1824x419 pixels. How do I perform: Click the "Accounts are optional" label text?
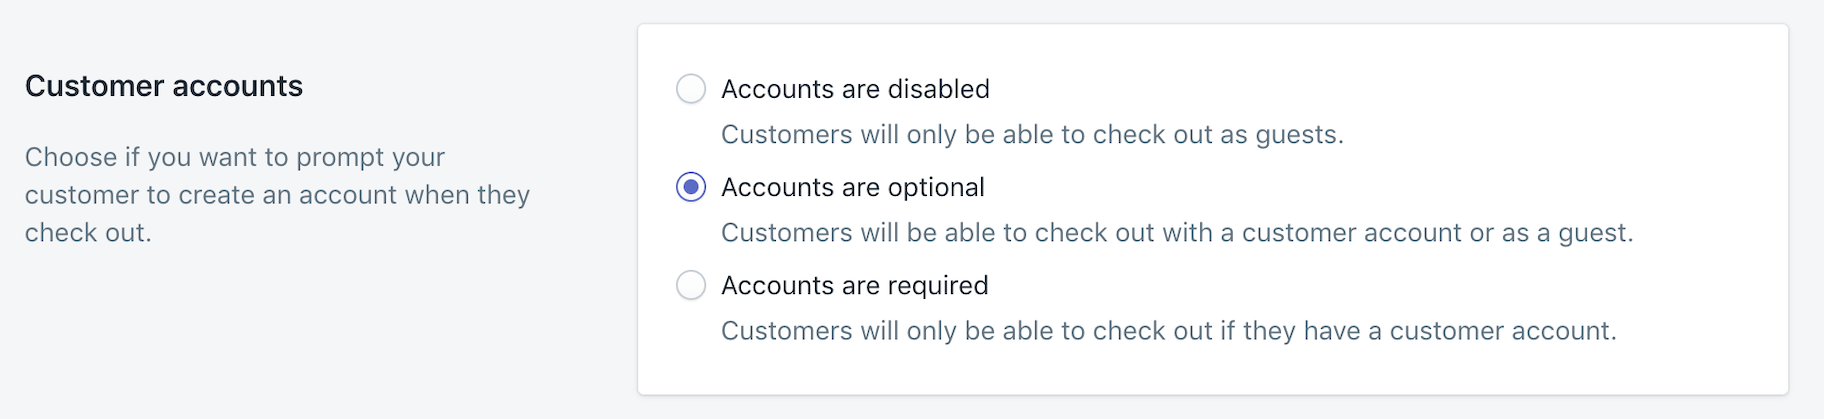(x=852, y=187)
